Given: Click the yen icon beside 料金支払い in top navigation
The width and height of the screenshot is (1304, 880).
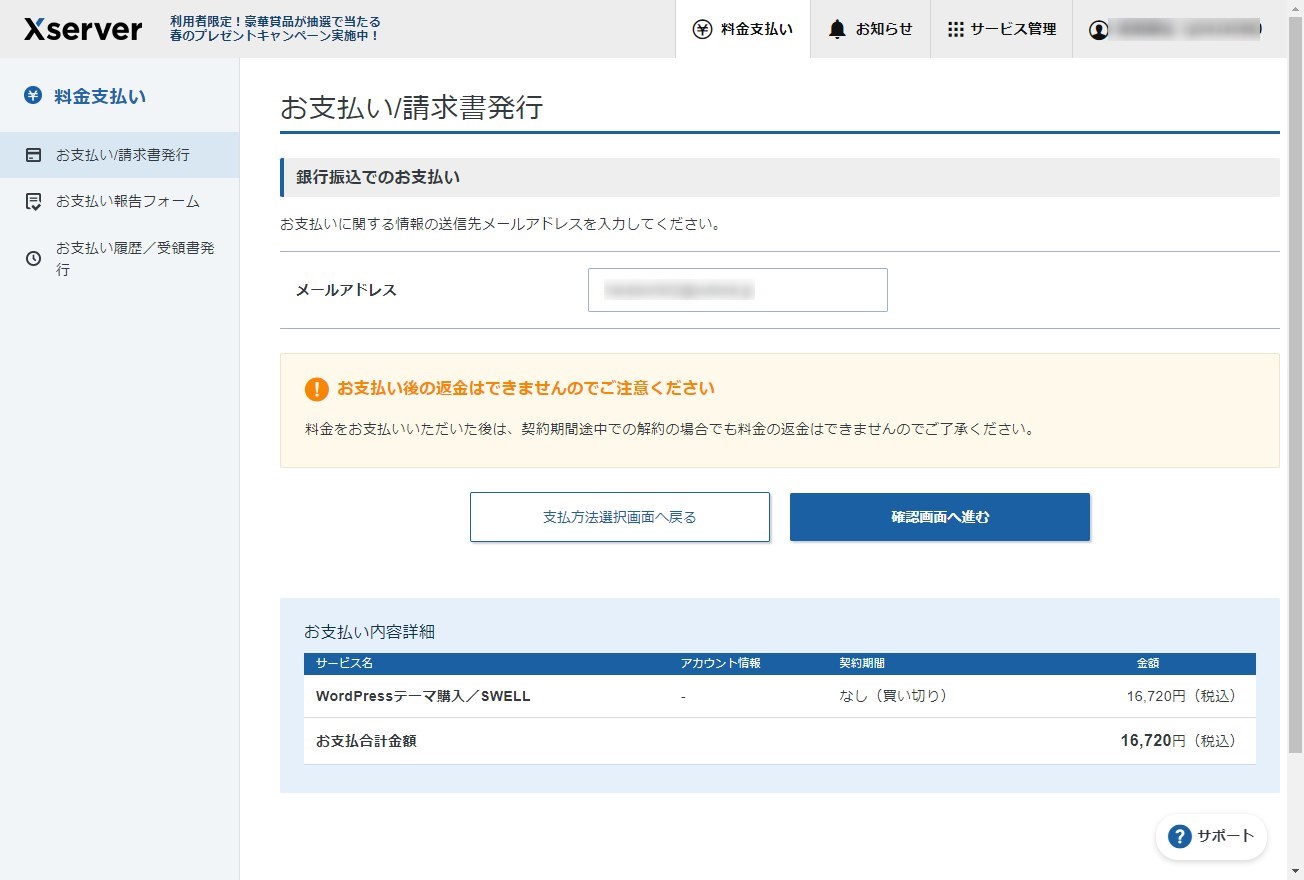Looking at the screenshot, I should [700, 29].
